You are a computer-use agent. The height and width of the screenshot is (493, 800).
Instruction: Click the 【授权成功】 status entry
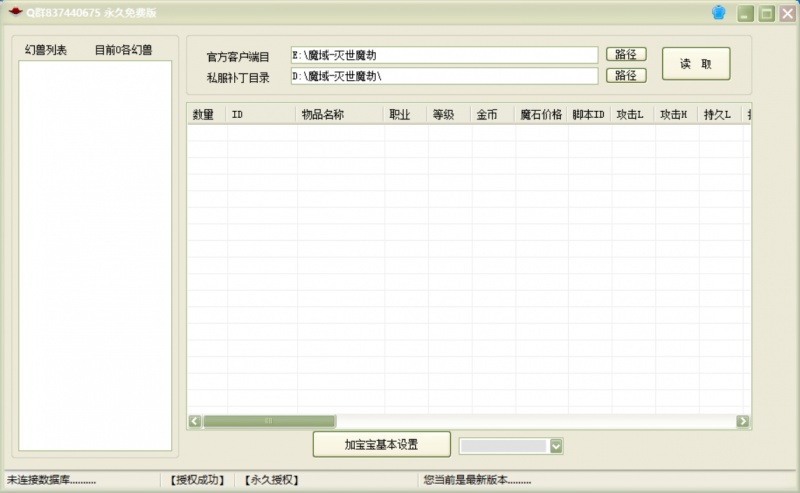[x=197, y=480]
